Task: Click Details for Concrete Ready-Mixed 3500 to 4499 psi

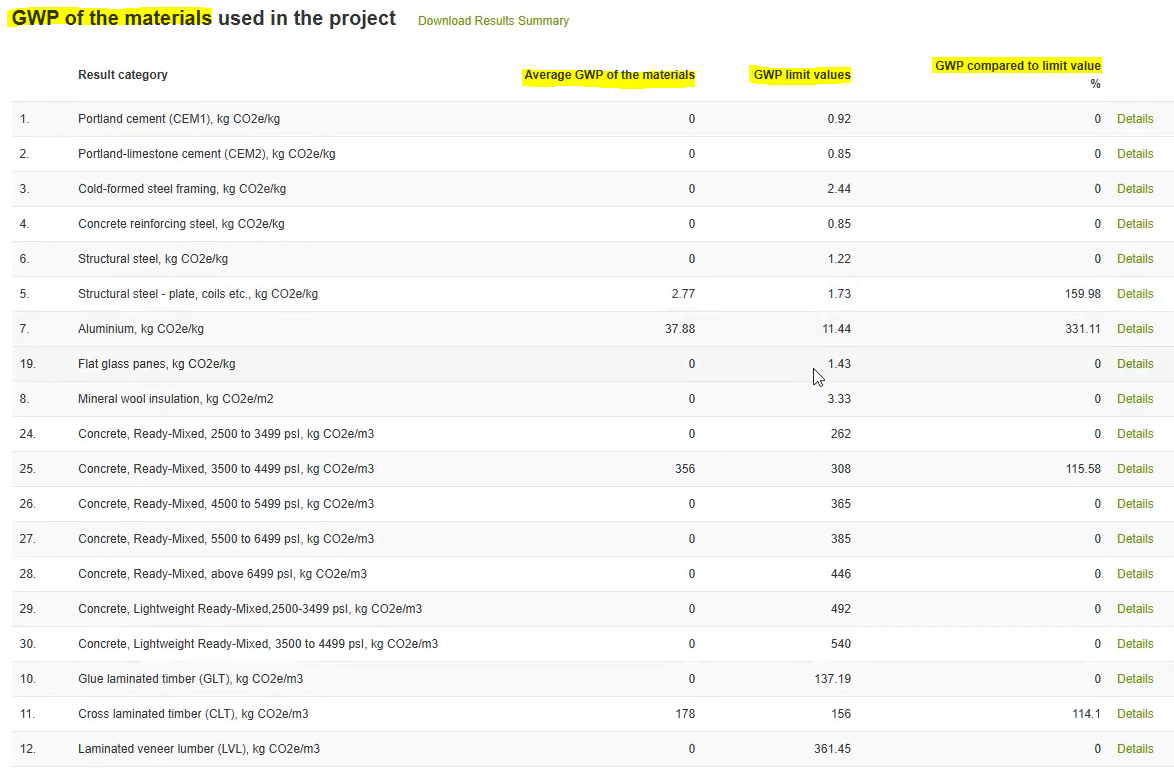Action: (1135, 468)
